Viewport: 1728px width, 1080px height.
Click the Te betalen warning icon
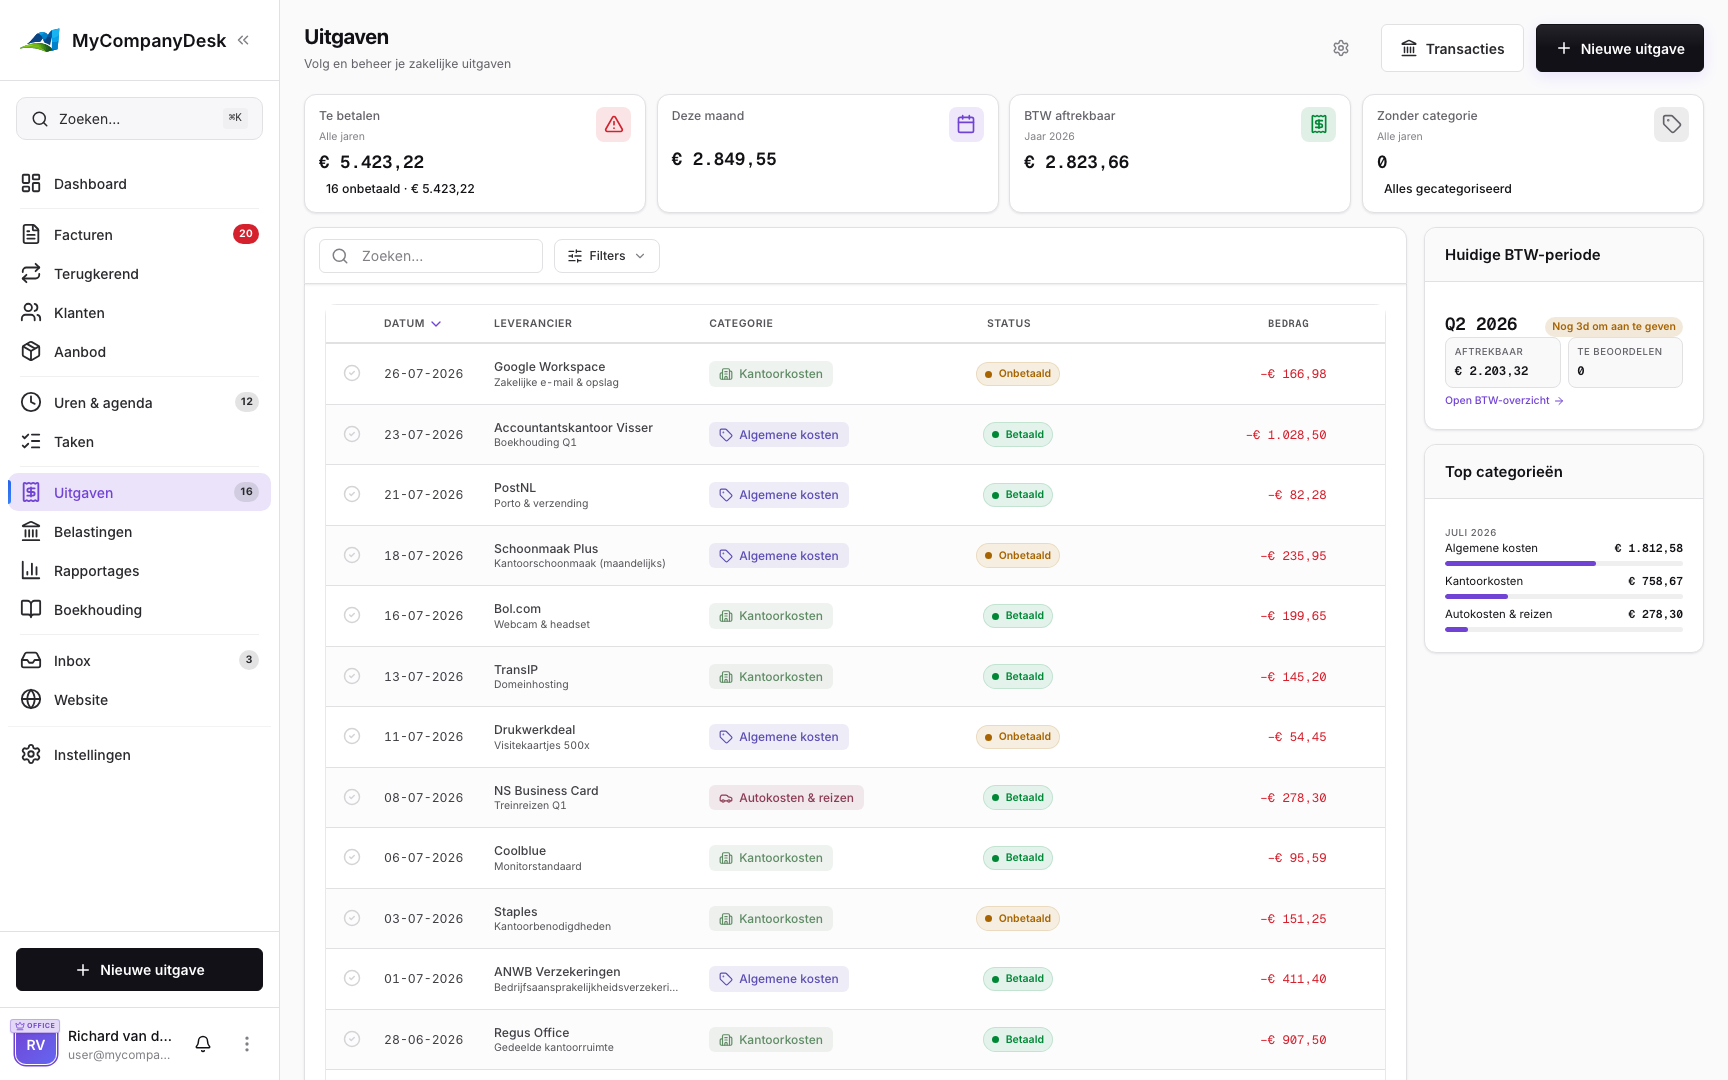coord(613,124)
